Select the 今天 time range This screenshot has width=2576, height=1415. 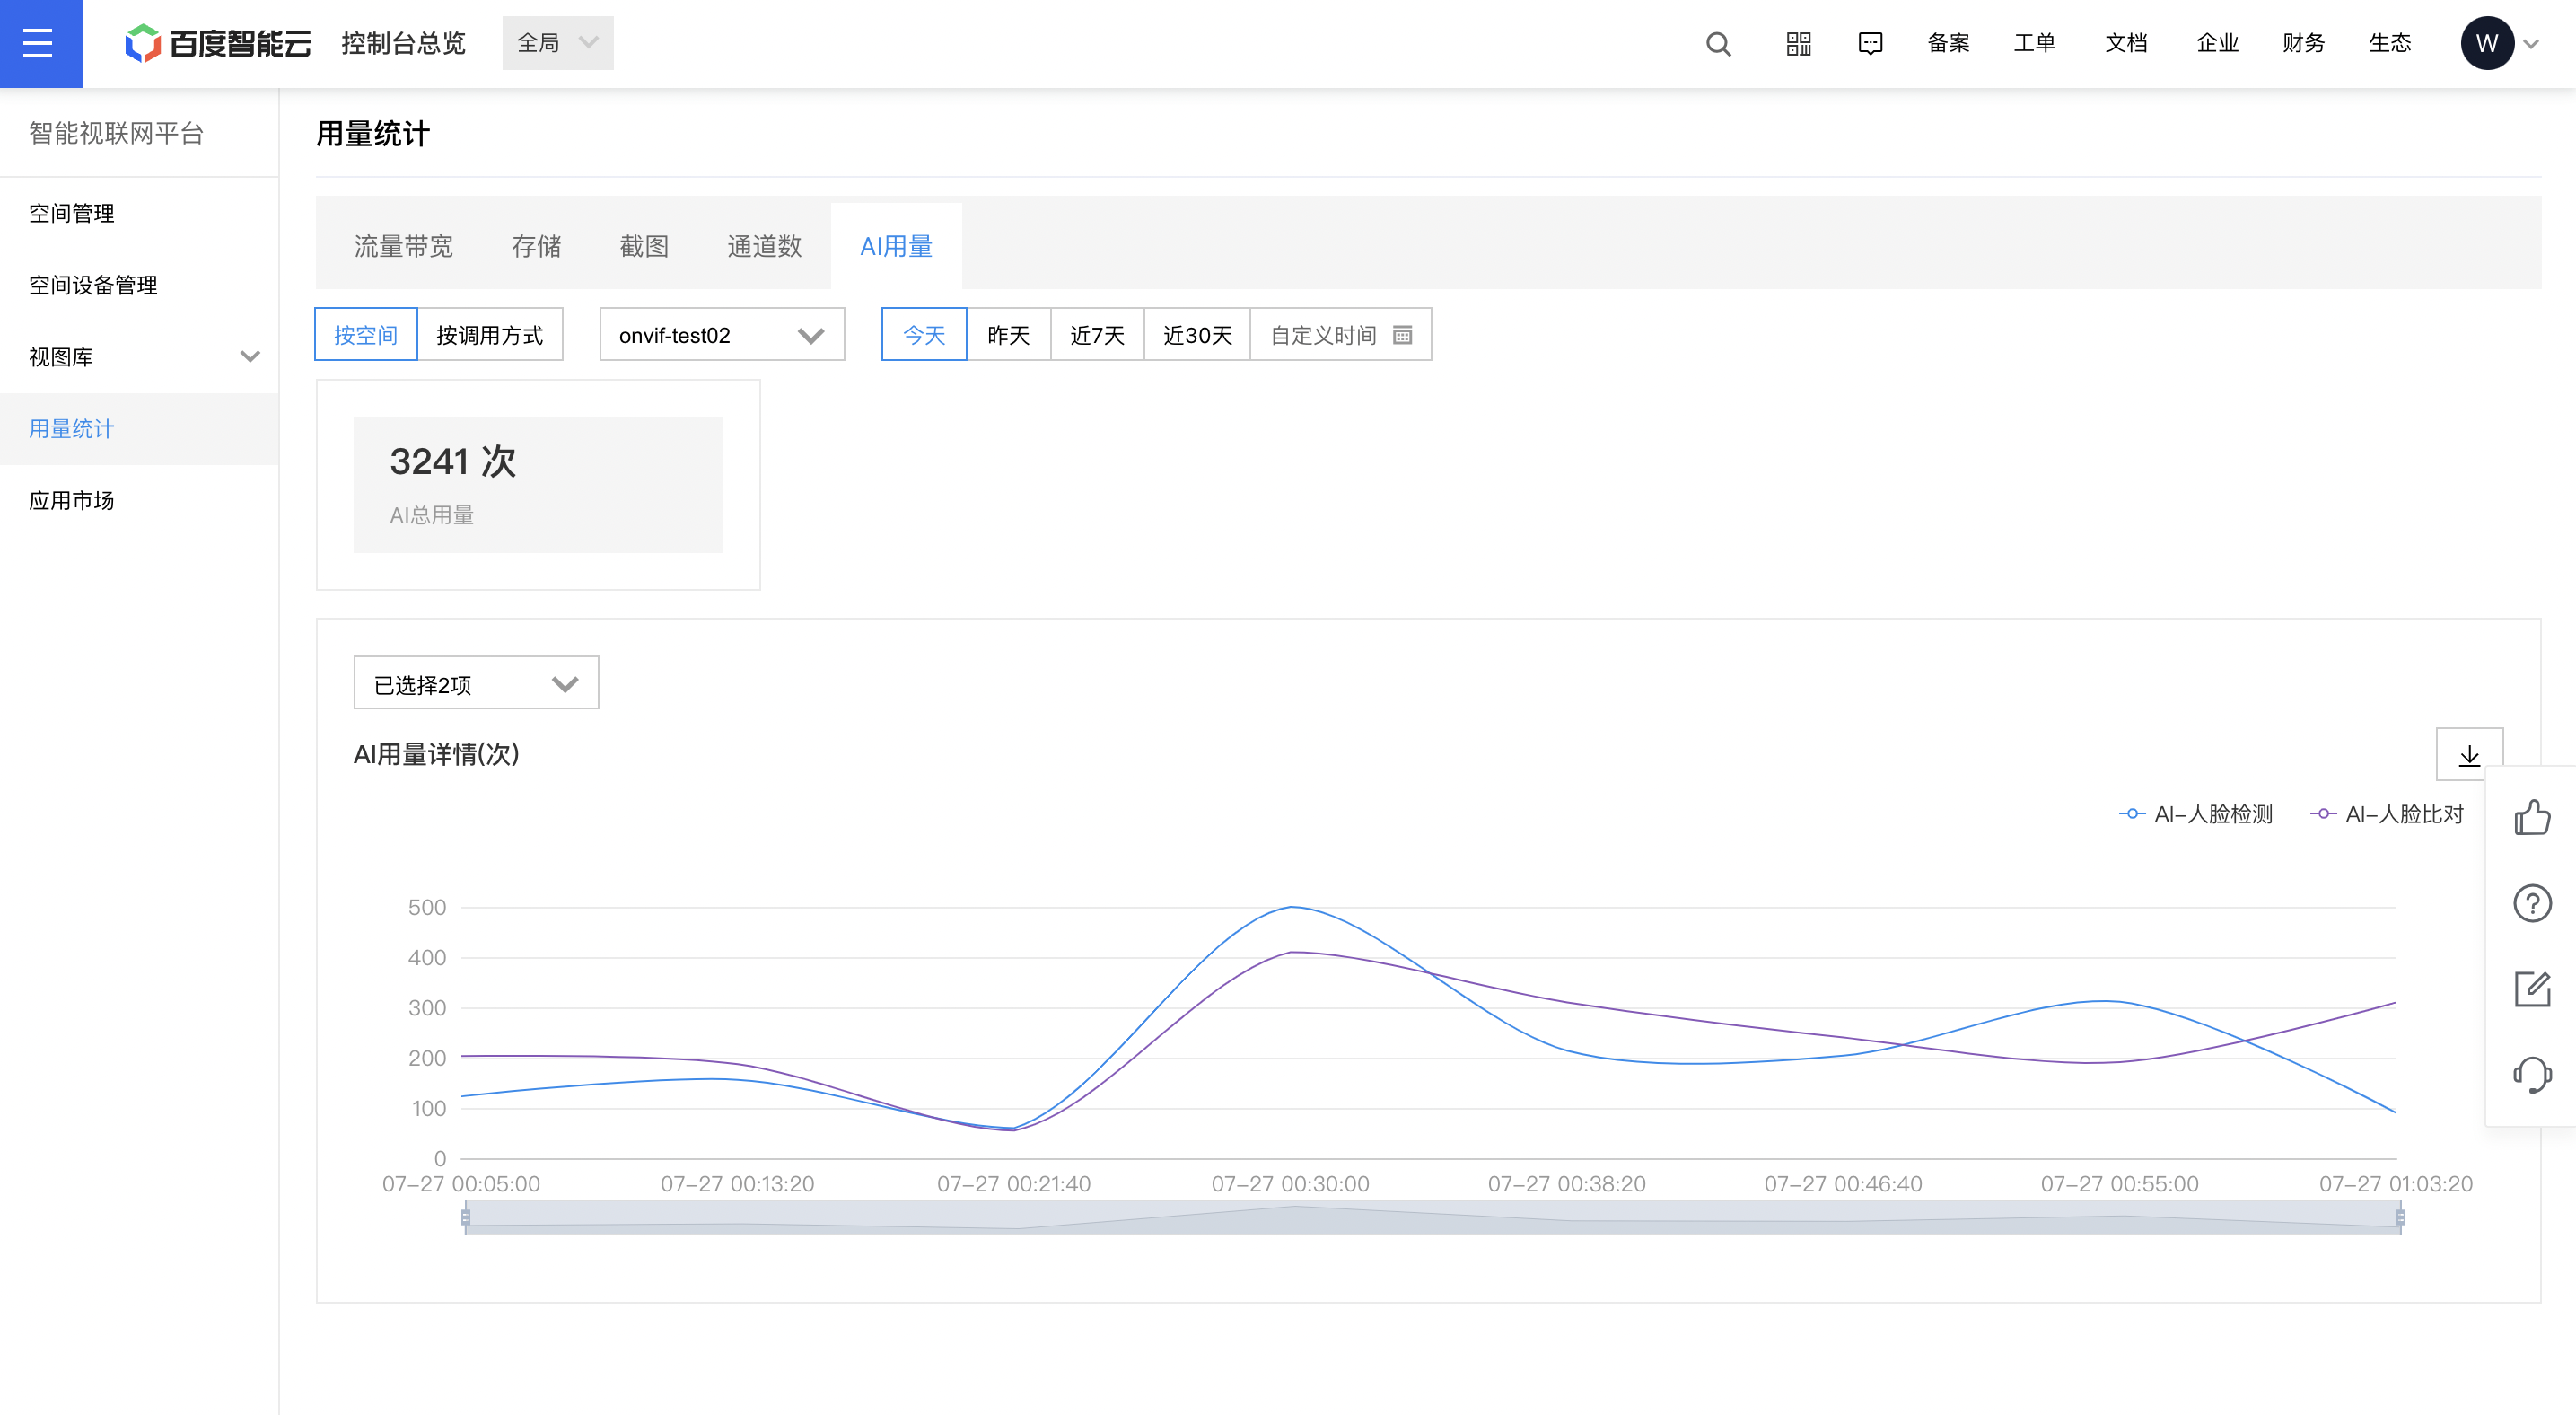pyautogui.click(x=924, y=335)
